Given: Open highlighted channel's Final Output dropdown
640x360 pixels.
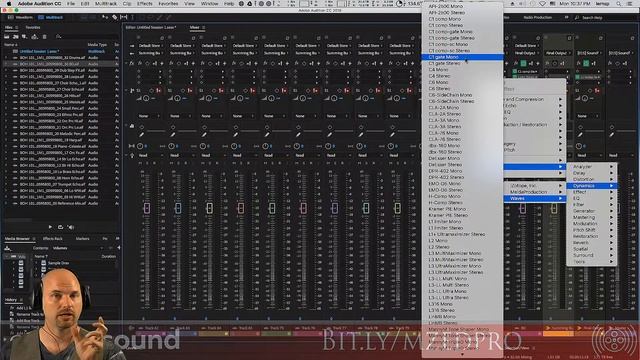Looking at the screenshot, I should click(557, 53).
